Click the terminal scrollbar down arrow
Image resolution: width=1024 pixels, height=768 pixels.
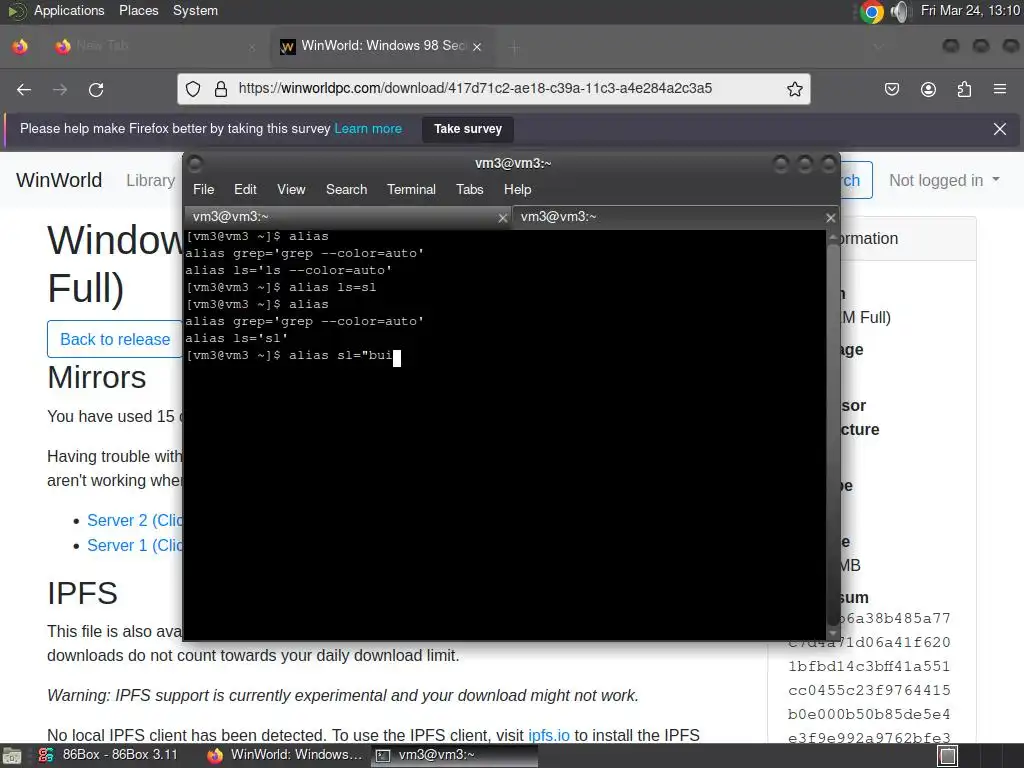[x=833, y=633]
